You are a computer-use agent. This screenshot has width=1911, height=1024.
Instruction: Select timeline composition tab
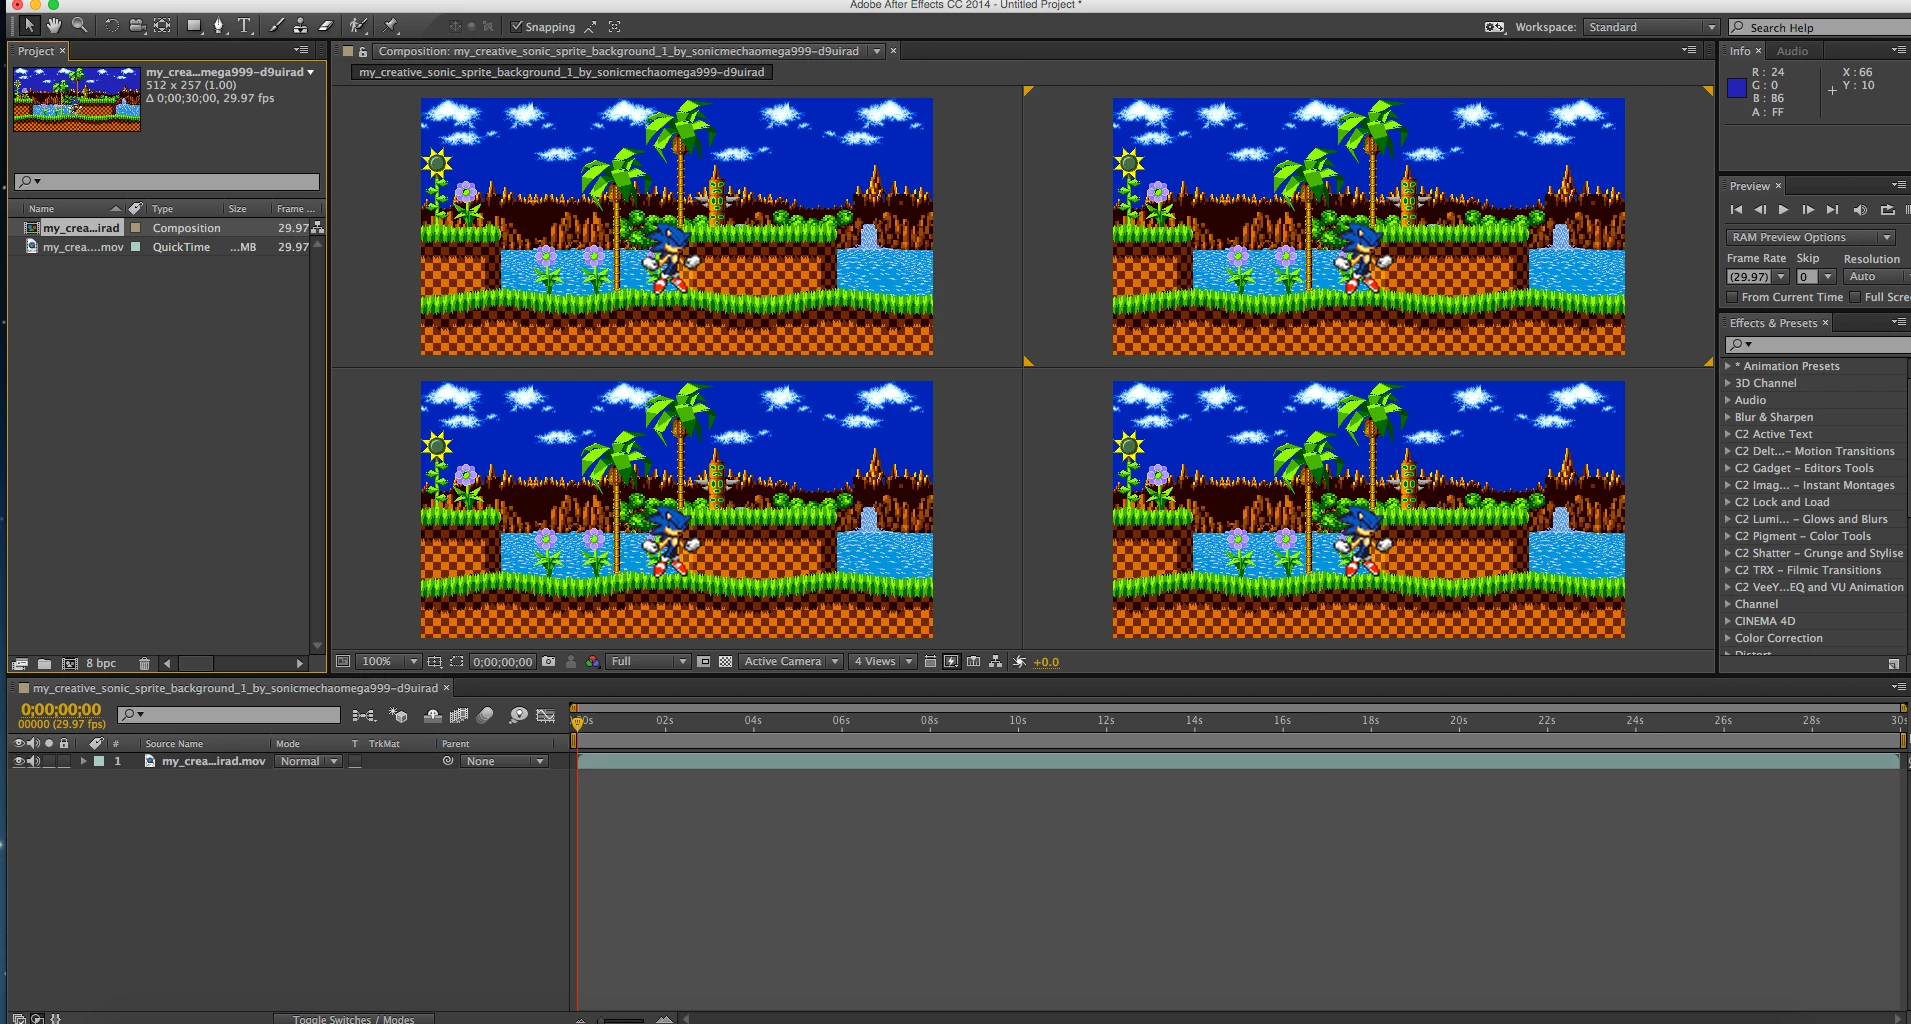click(235, 688)
